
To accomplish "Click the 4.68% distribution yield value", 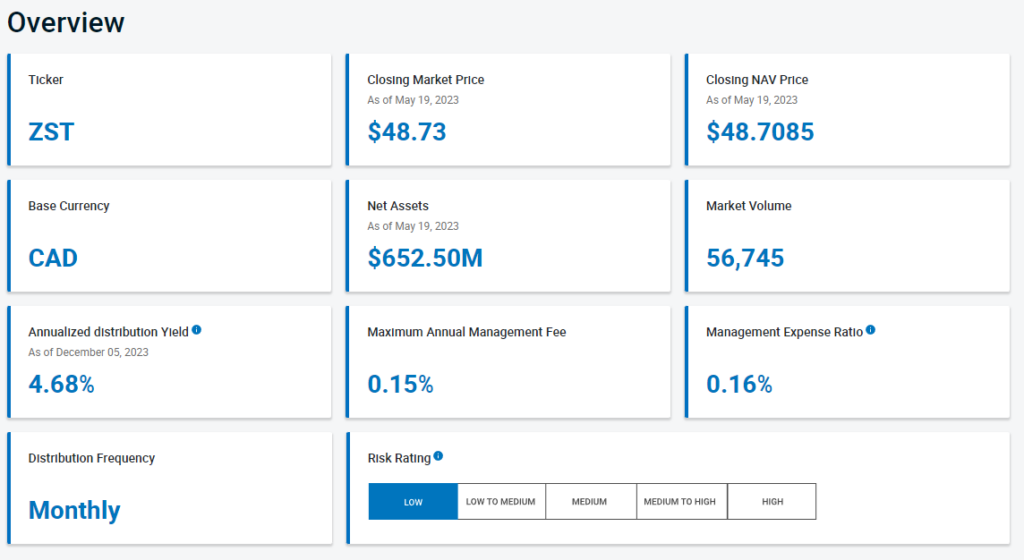I will click(61, 384).
